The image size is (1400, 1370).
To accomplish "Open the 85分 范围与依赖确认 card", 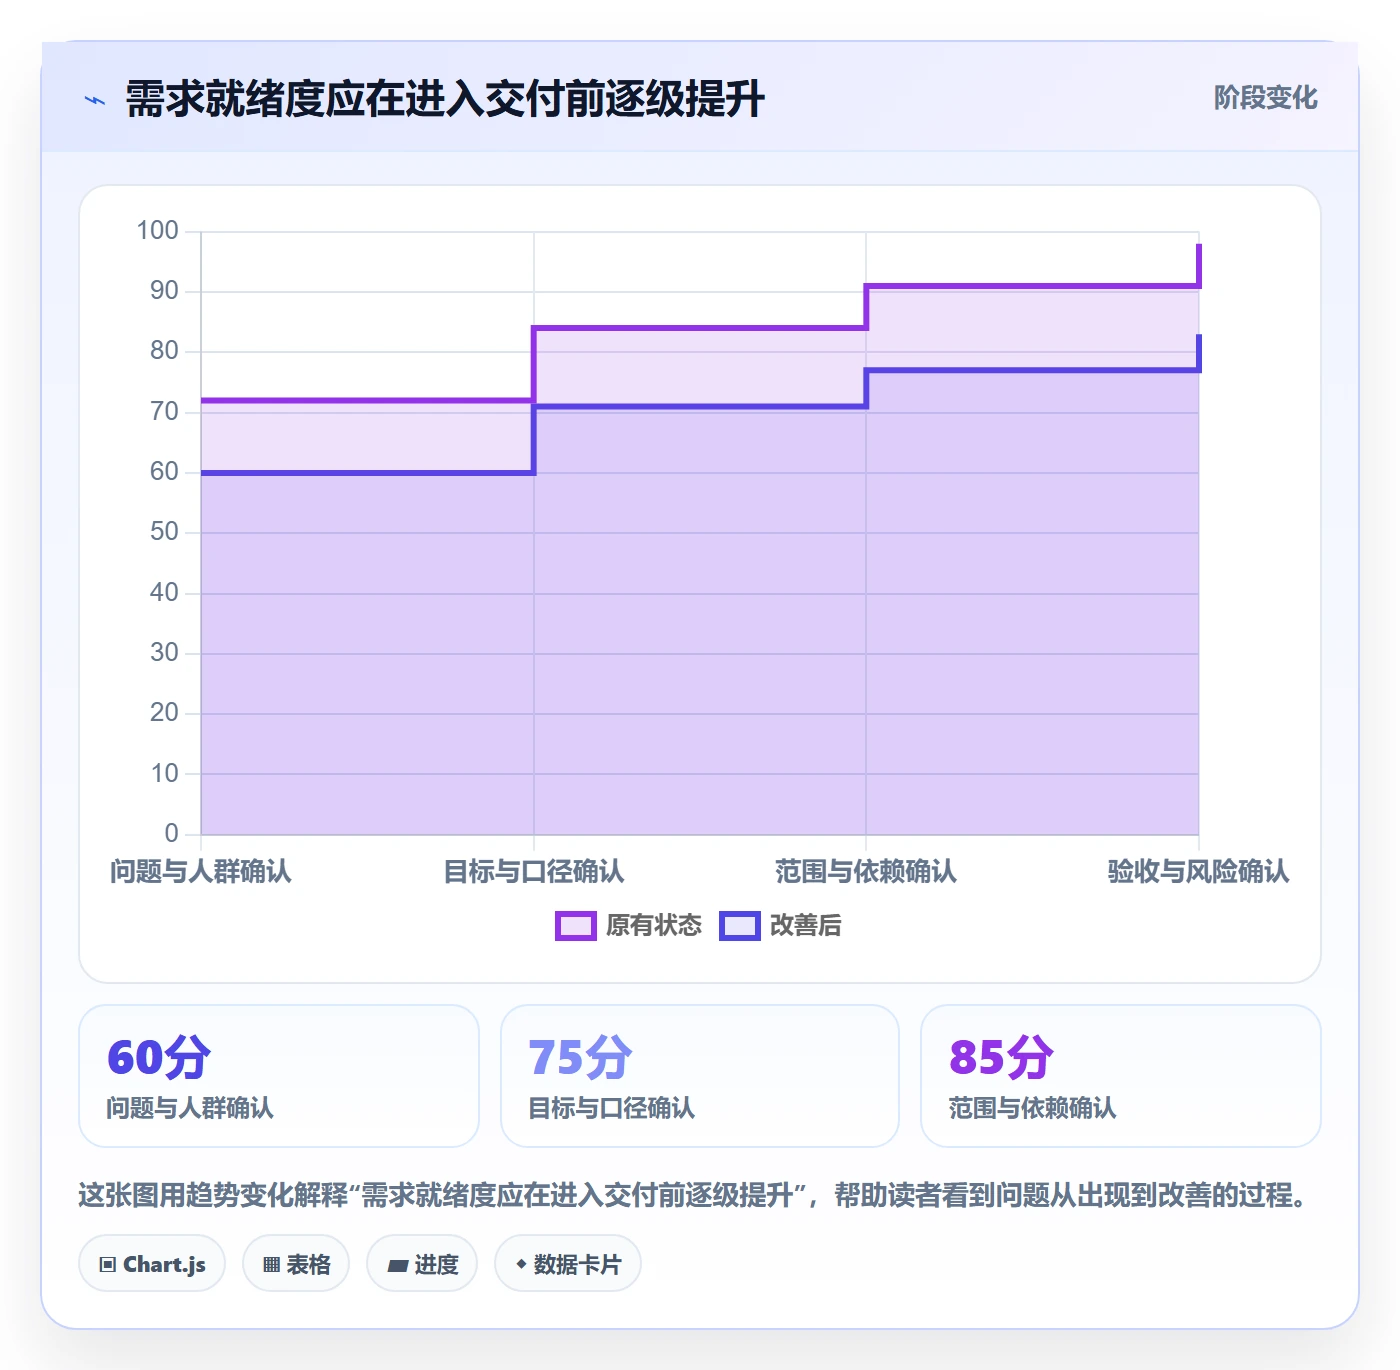I will click(x=1121, y=1076).
